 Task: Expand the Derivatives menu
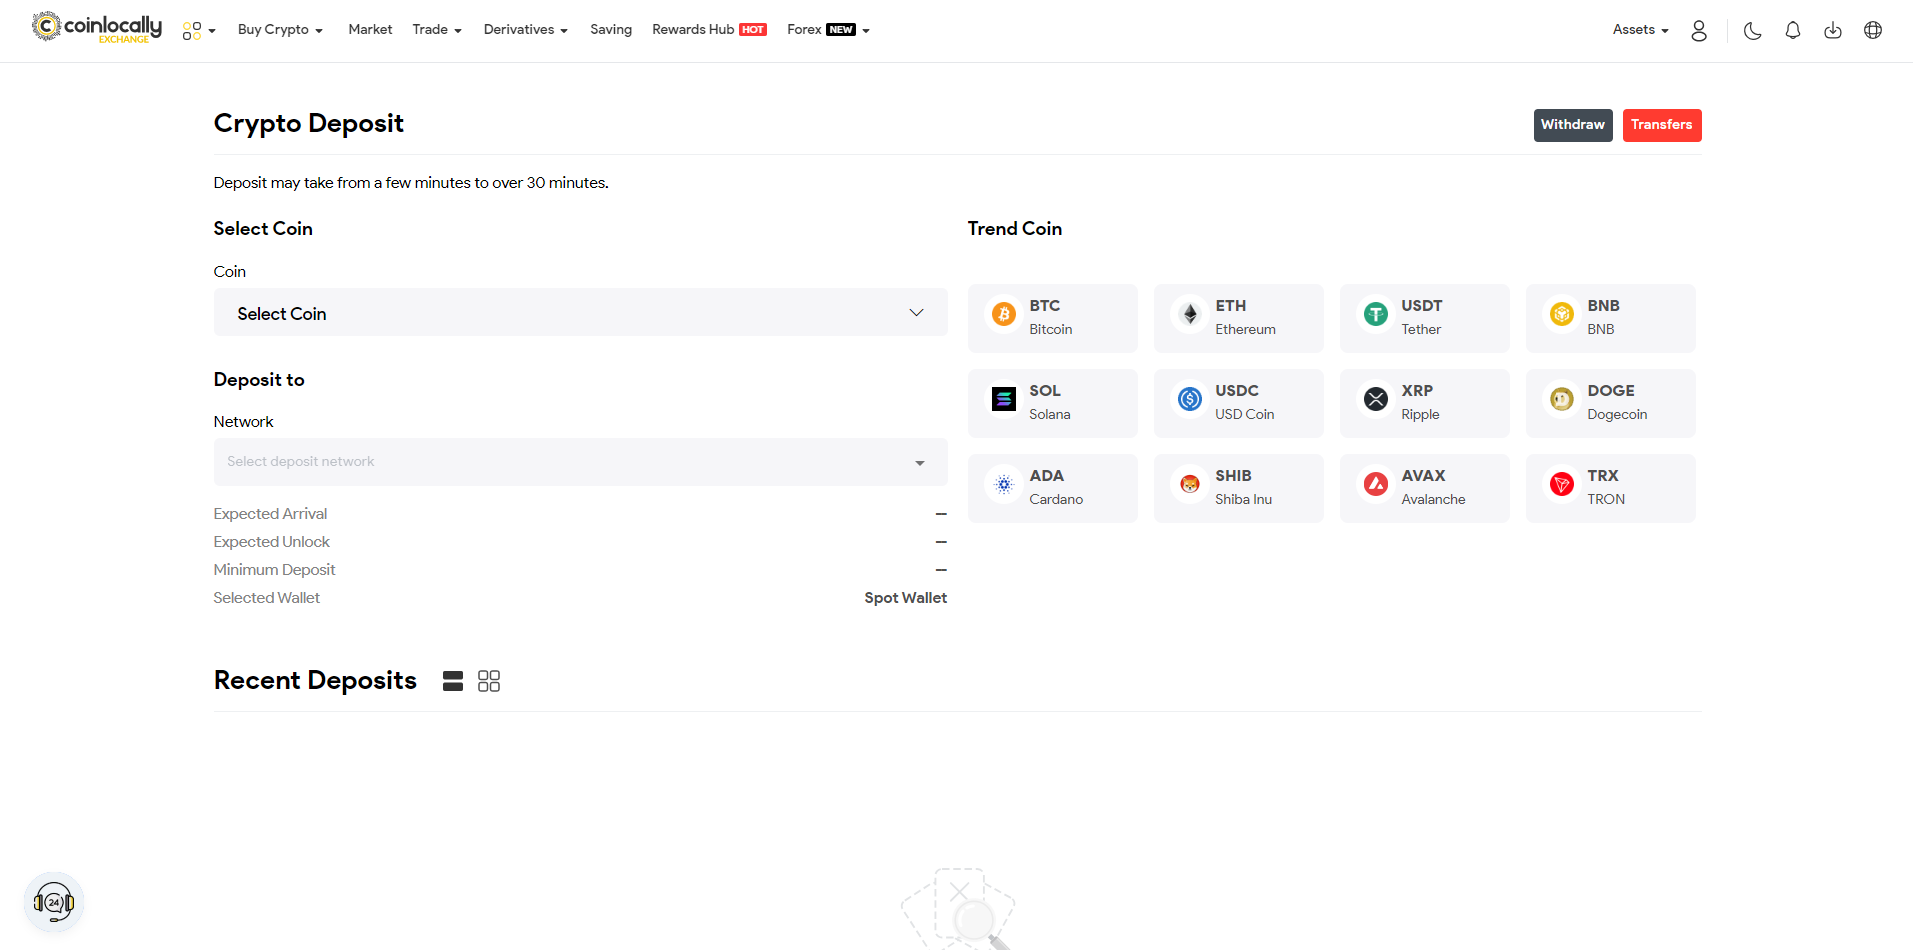(x=526, y=30)
